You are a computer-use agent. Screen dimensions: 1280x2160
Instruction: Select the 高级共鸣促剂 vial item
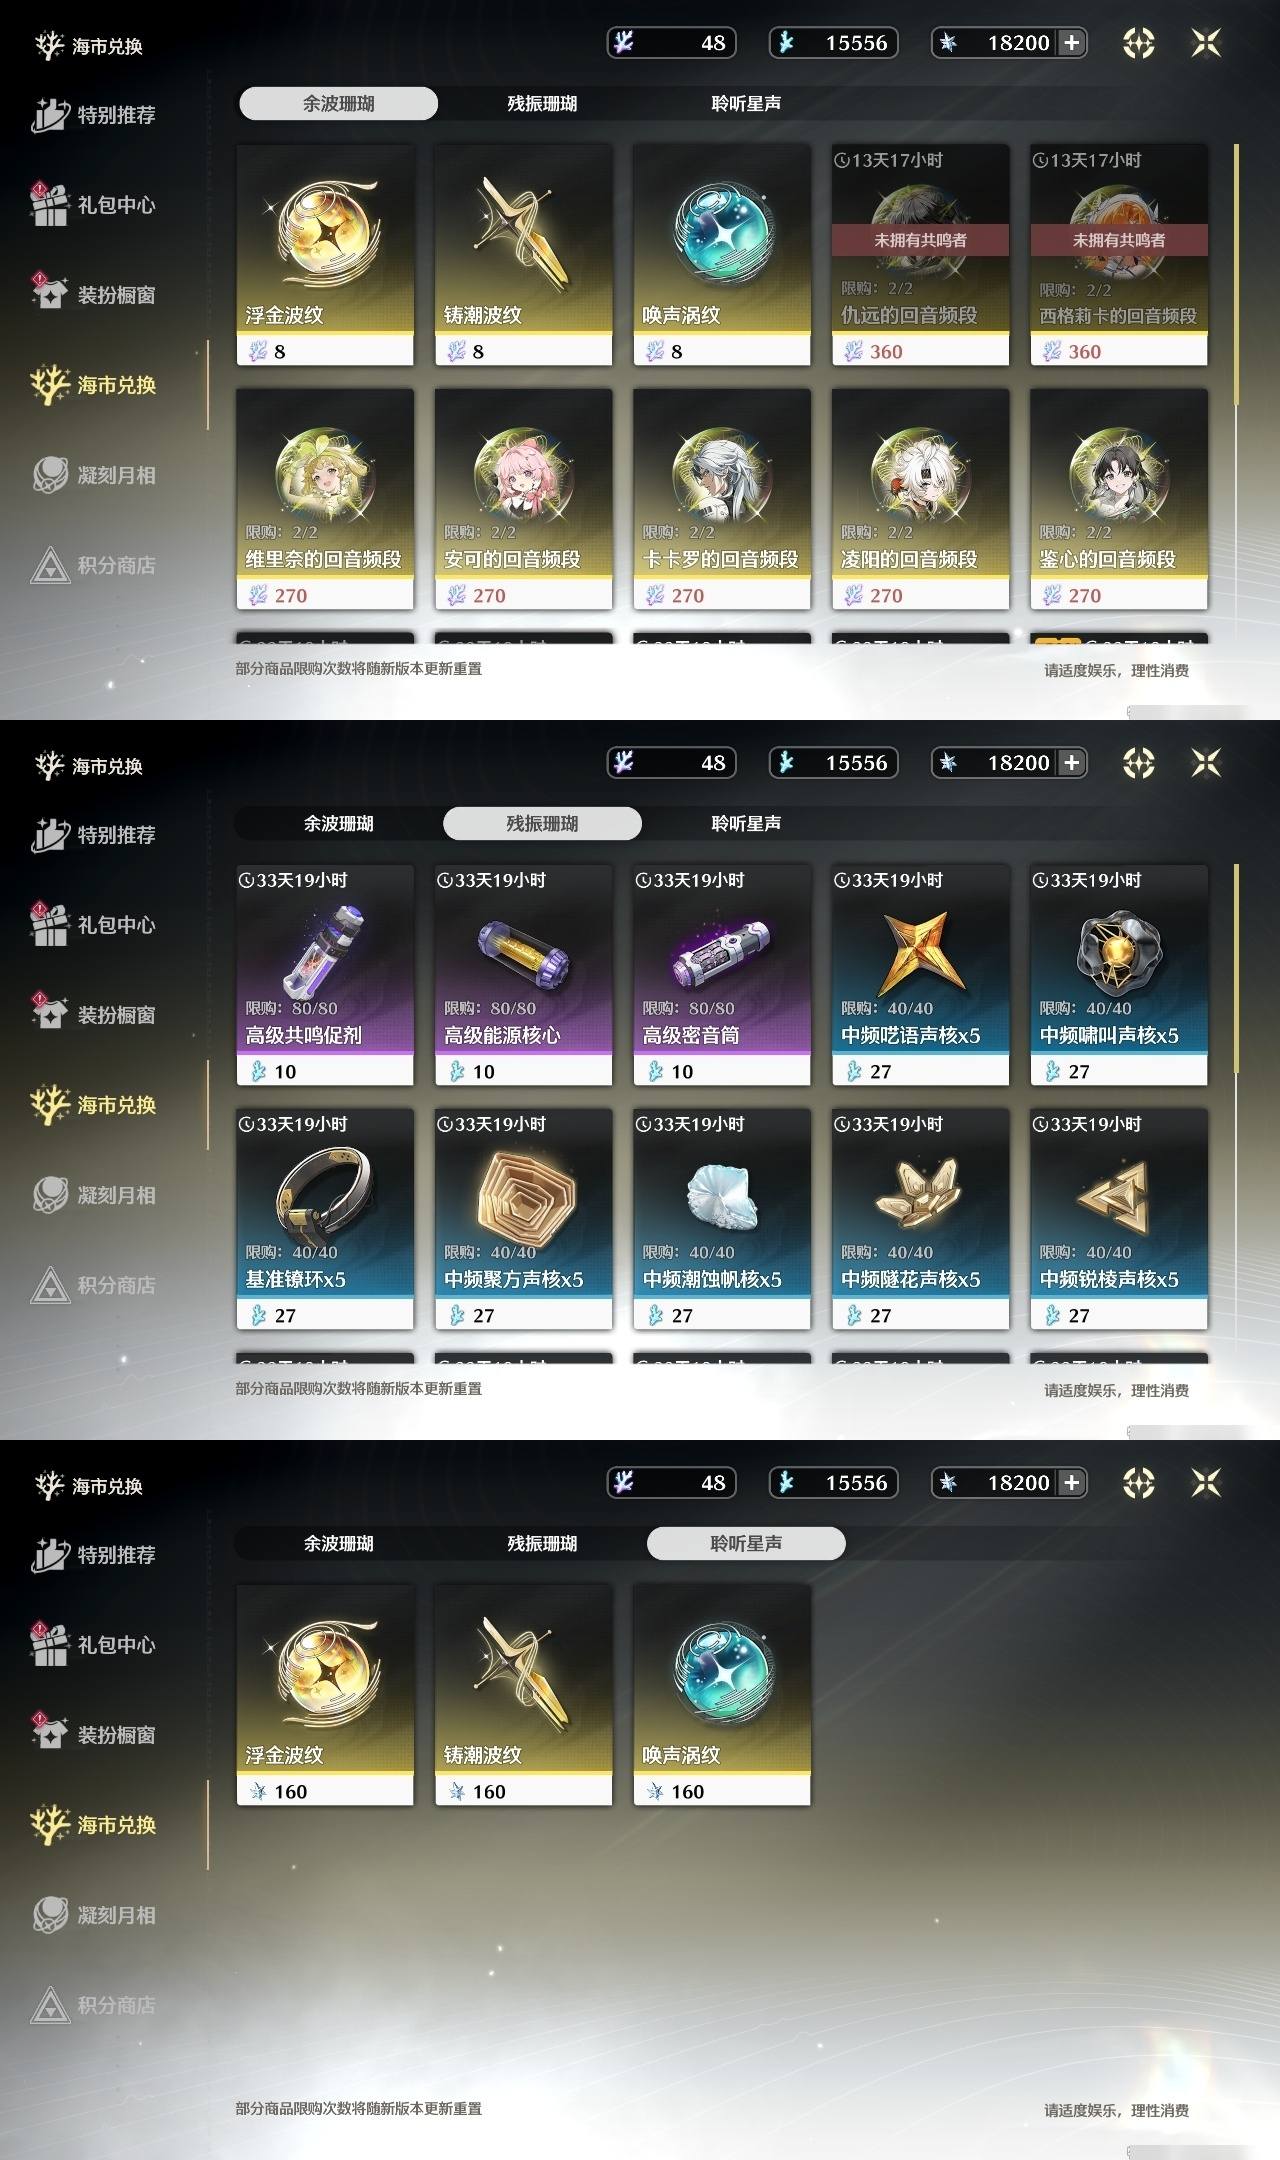click(325, 975)
